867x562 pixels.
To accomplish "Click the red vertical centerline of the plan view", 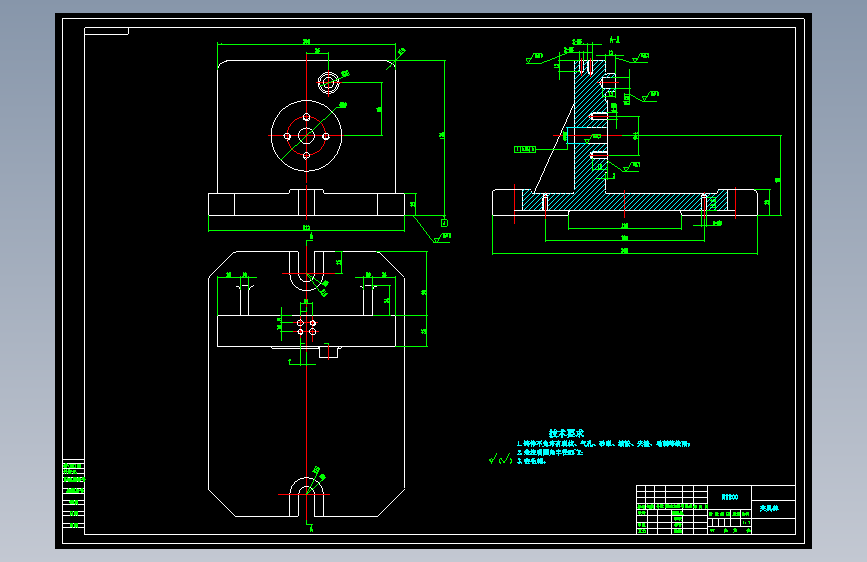I will click(306, 382).
